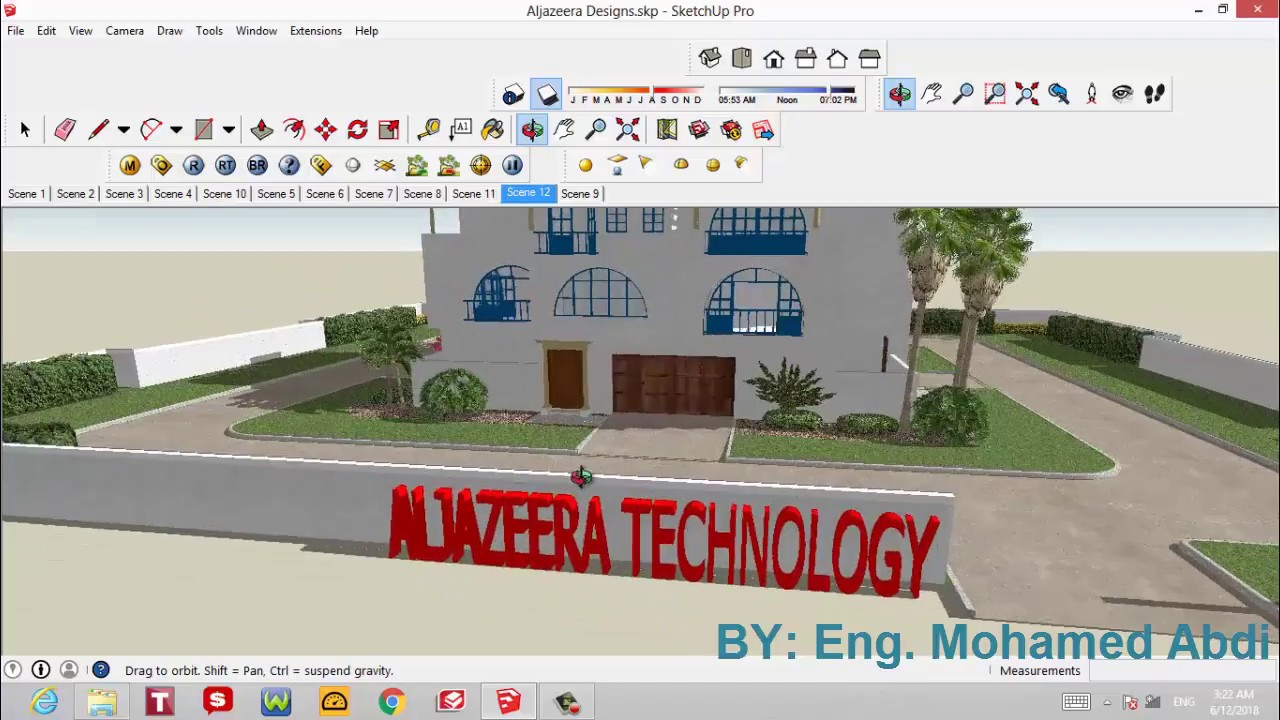Click the V-Ray R render button

tap(193, 165)
